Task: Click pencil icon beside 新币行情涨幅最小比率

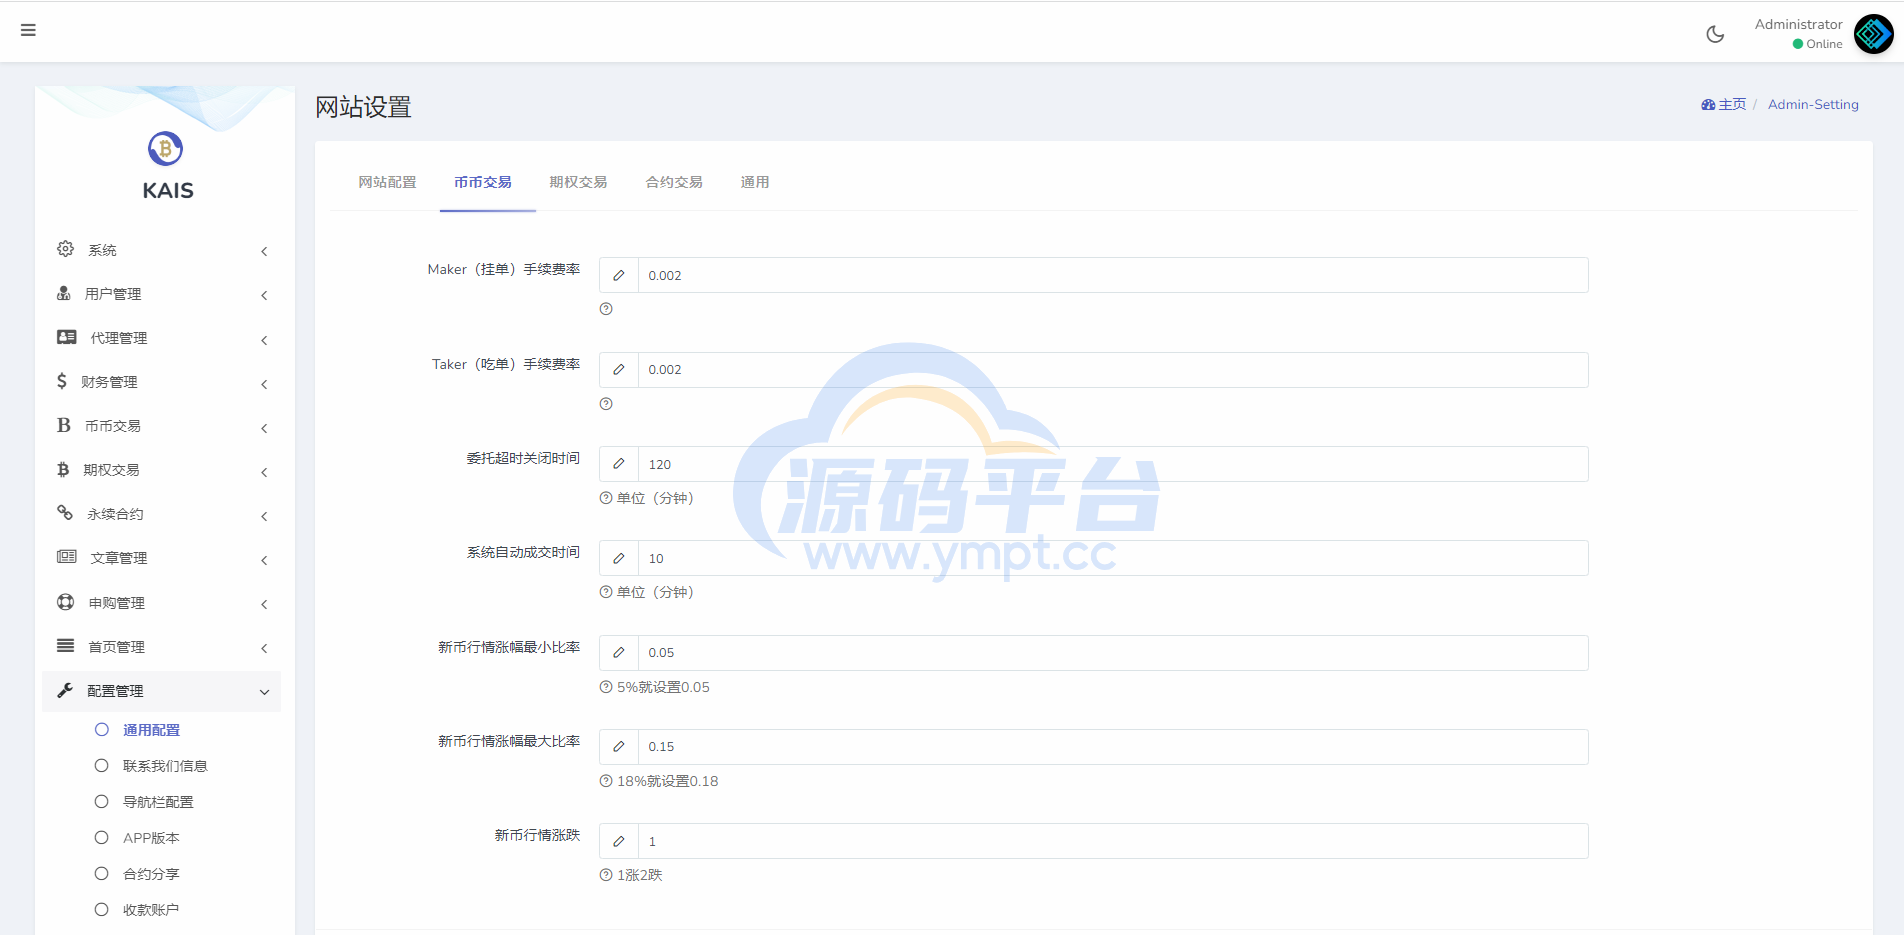Action: click(x=619, y=653)
